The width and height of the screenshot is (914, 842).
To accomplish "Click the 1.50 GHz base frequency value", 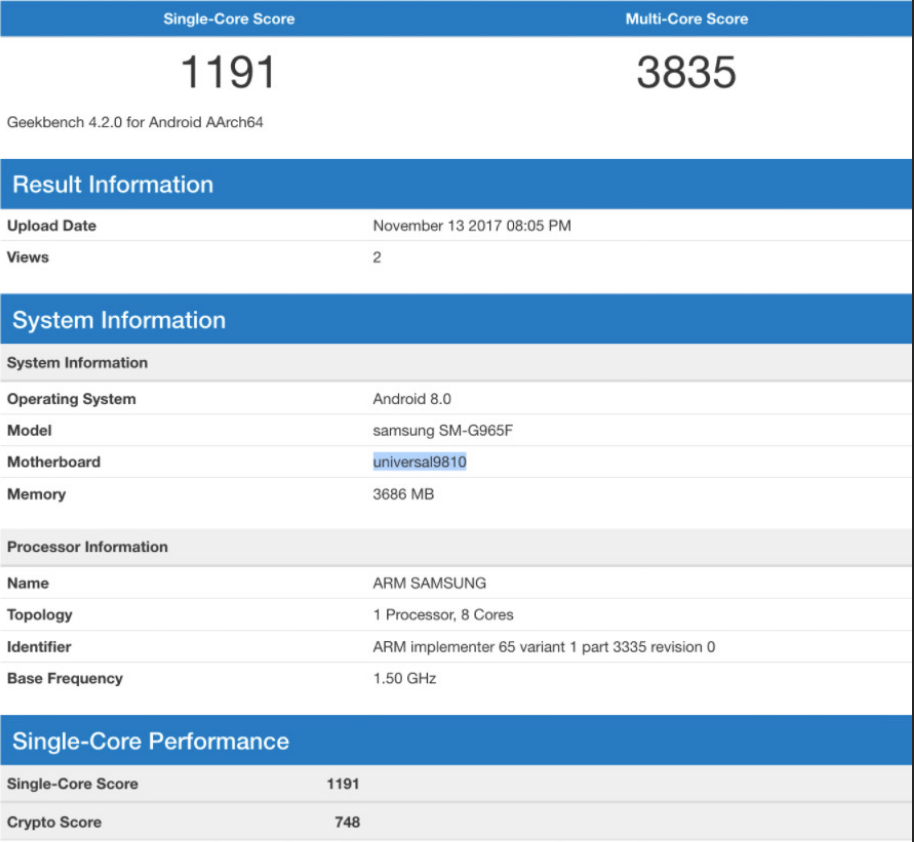I will (x=404, y=679).
